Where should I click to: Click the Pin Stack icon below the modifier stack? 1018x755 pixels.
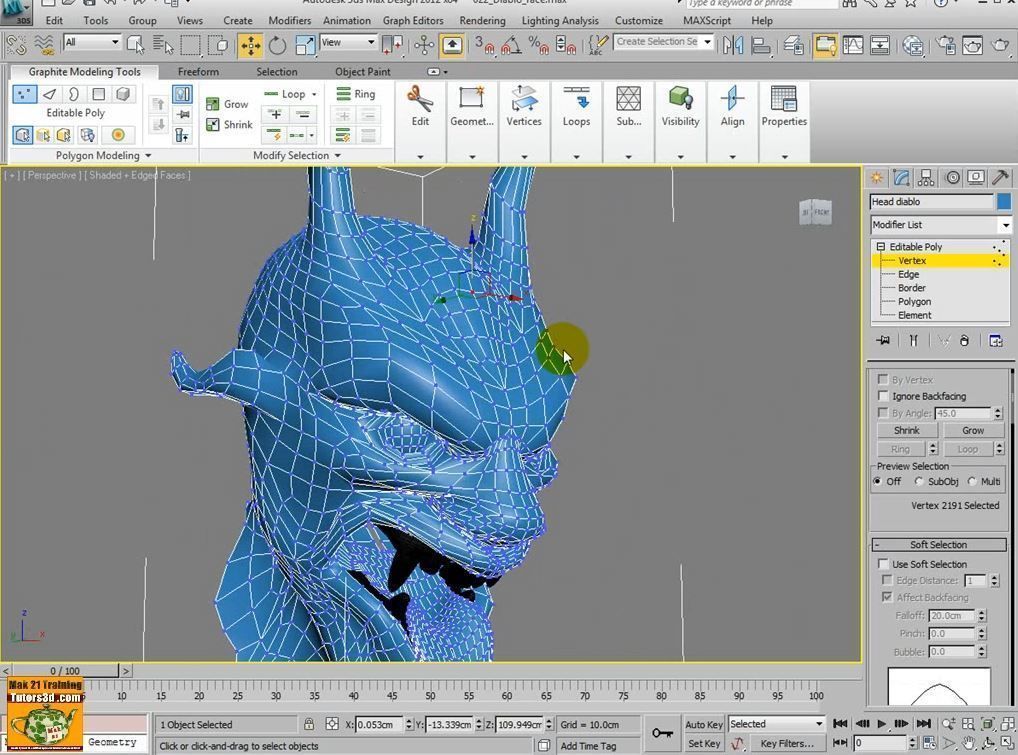pos(883,340)
